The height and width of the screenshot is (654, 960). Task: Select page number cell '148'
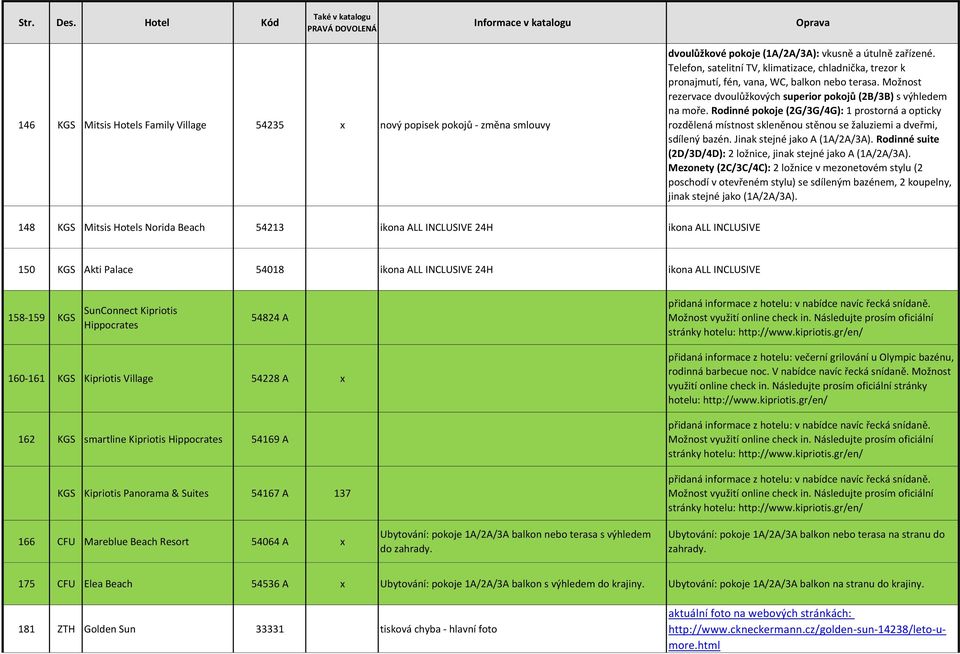tap(26, 227)
